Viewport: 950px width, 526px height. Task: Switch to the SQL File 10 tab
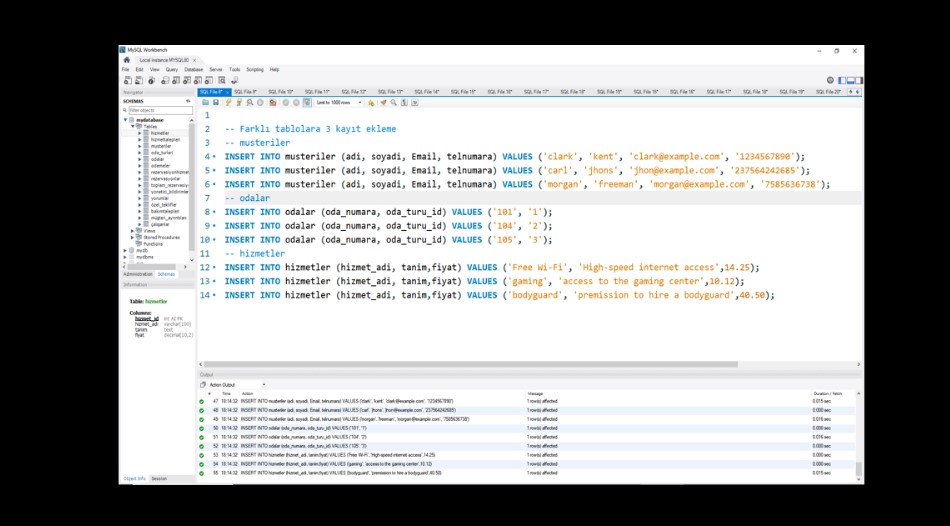click(x=281, y=91)
